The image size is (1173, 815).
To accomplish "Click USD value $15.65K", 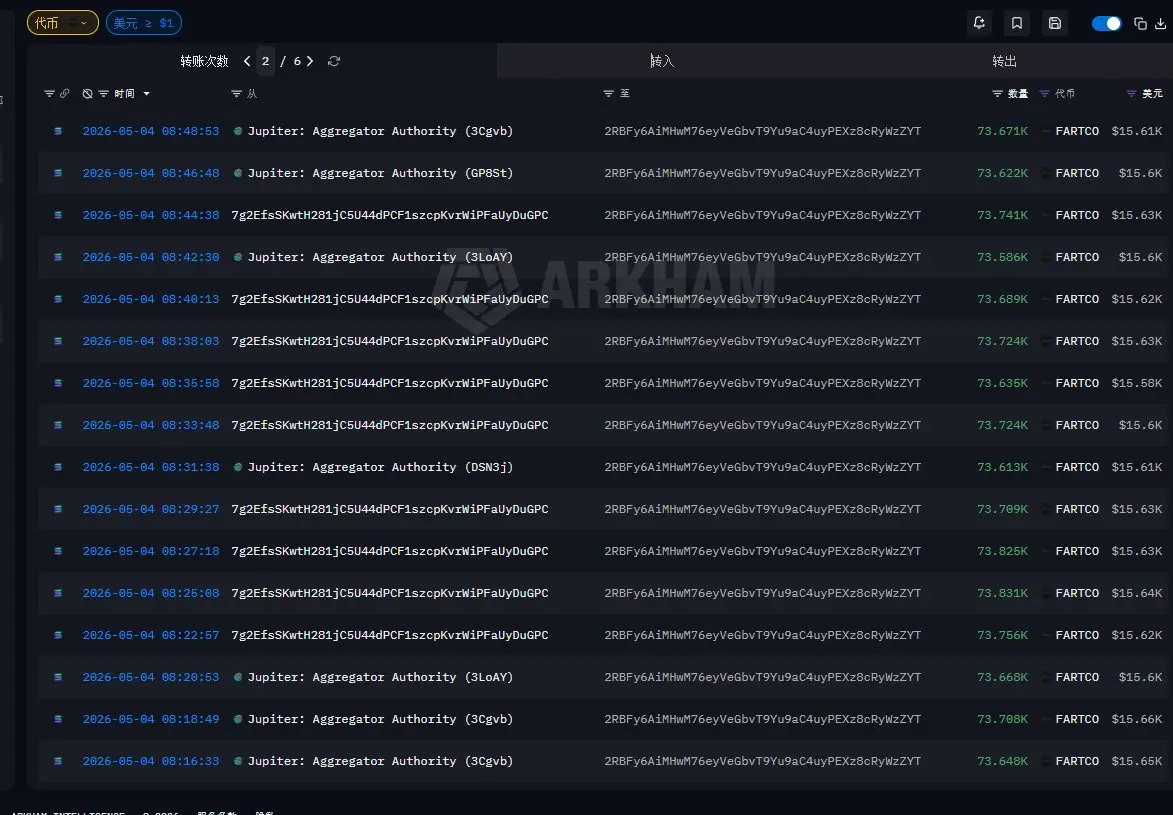I will click(1137, 761).
